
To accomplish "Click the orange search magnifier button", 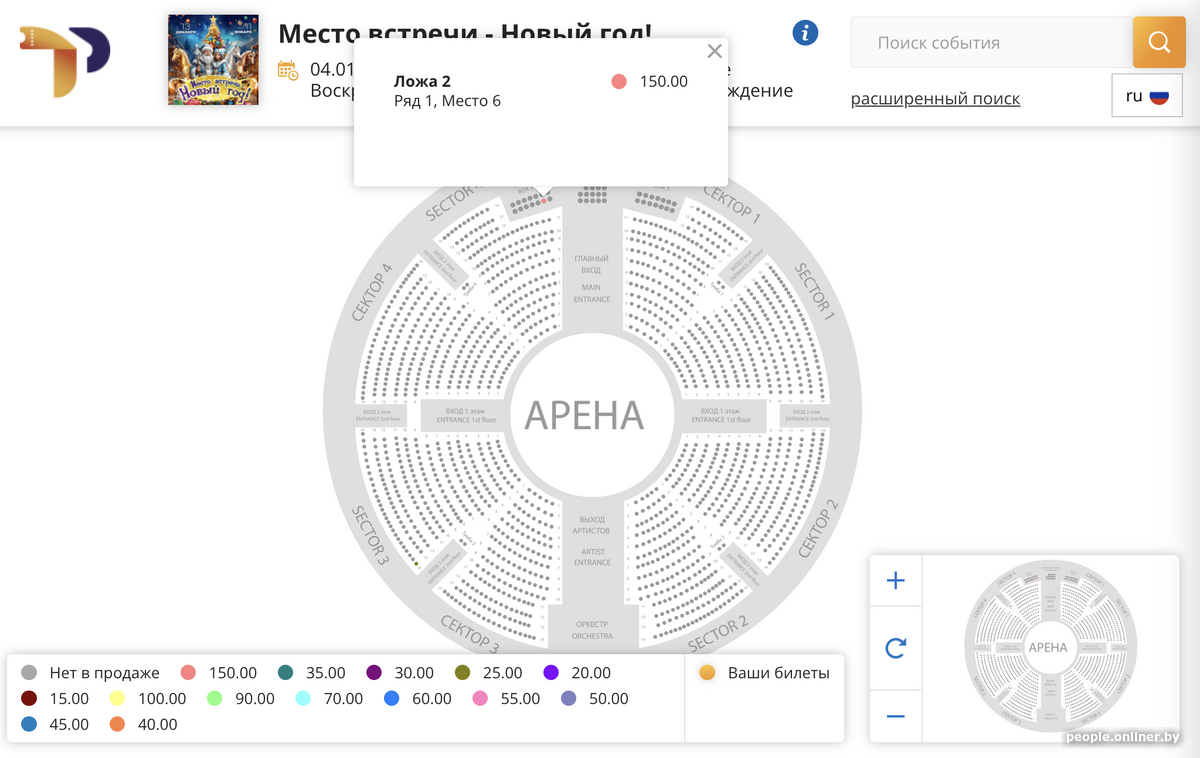I will pos(1158,42).
